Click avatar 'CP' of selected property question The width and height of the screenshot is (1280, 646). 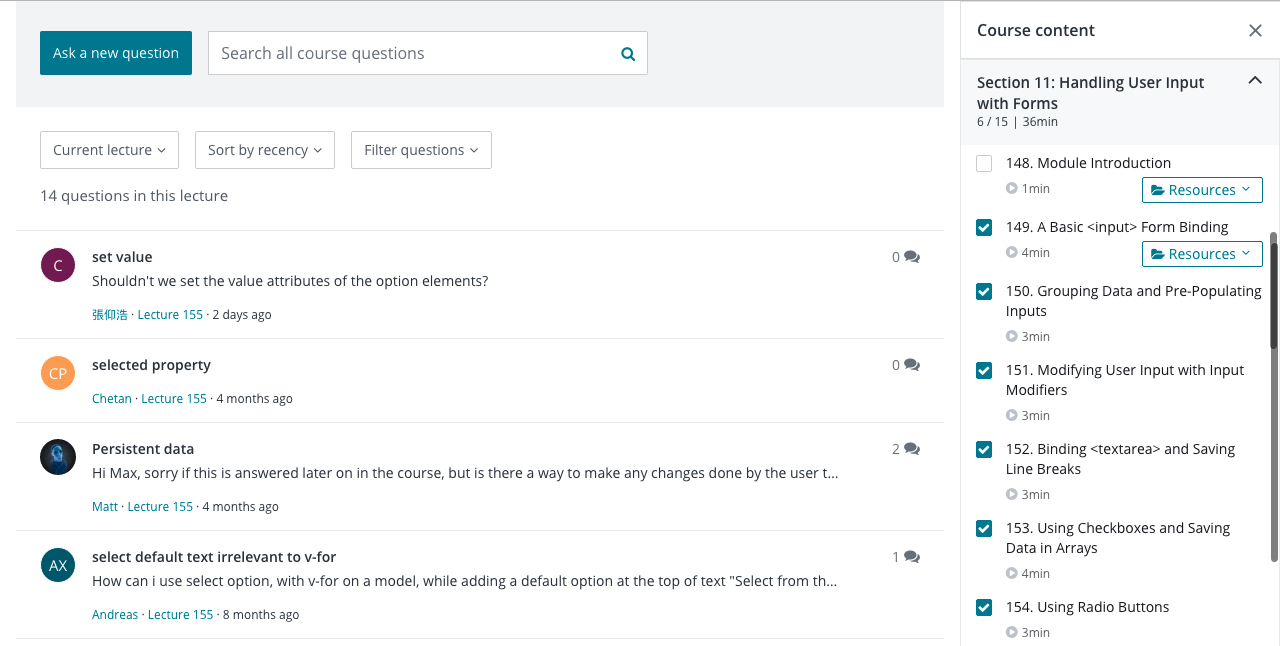(x=58, y=373)
